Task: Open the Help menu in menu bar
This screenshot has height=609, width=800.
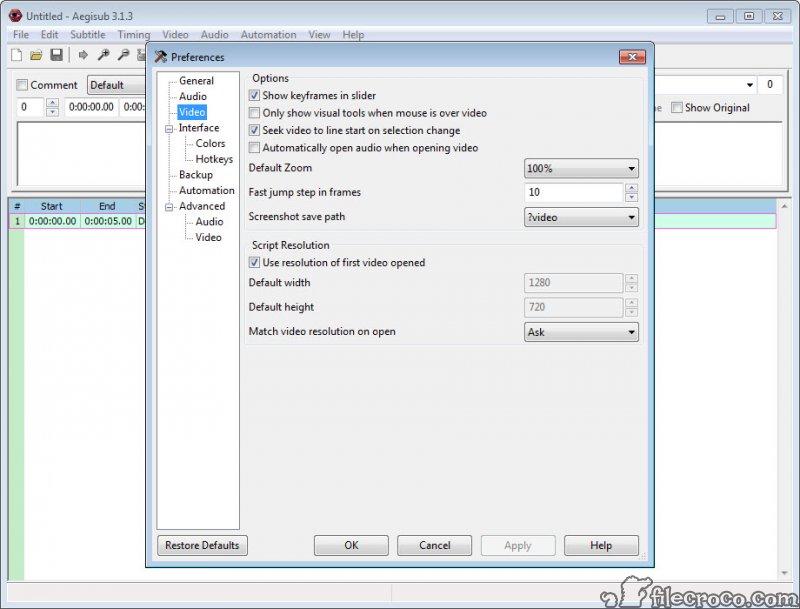Action: coord(353,35)
